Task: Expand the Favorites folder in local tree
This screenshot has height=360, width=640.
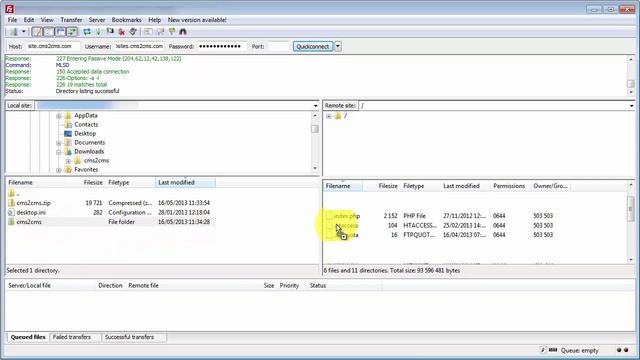Action: [x=59, y=170]
